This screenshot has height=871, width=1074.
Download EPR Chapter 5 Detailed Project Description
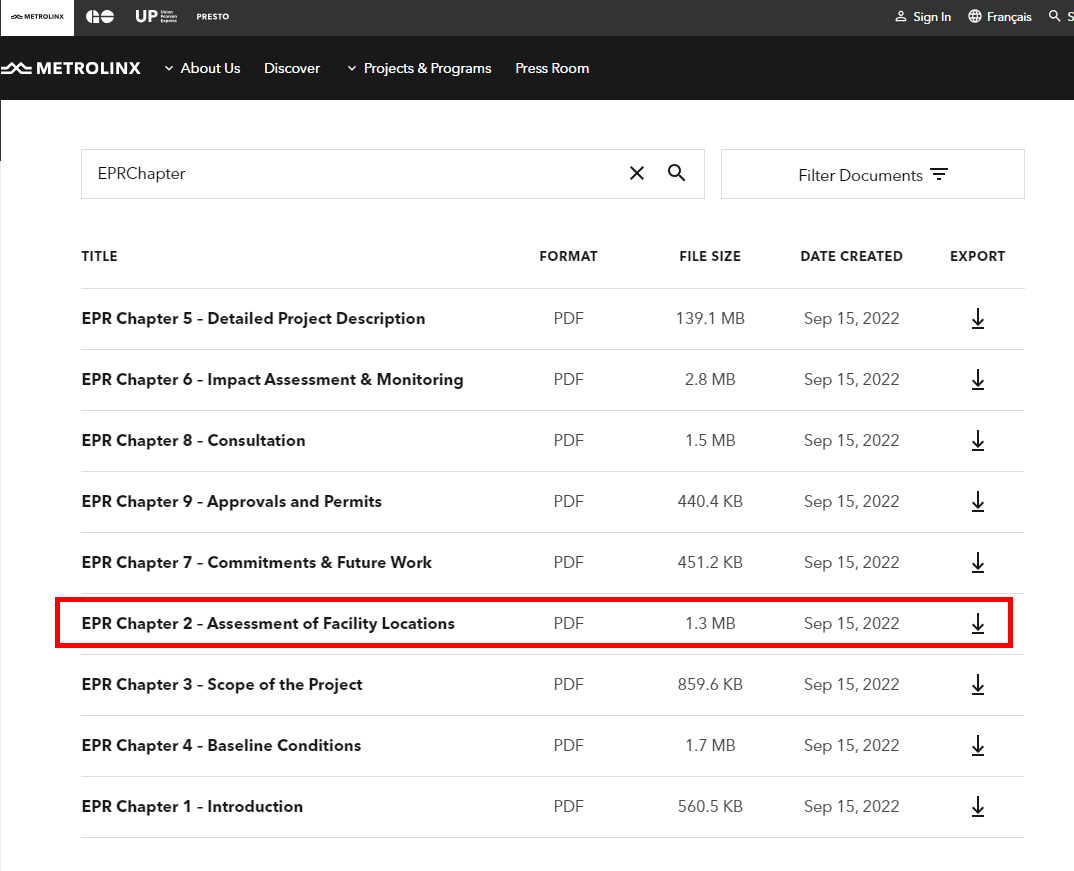click(x=977, y=319)
